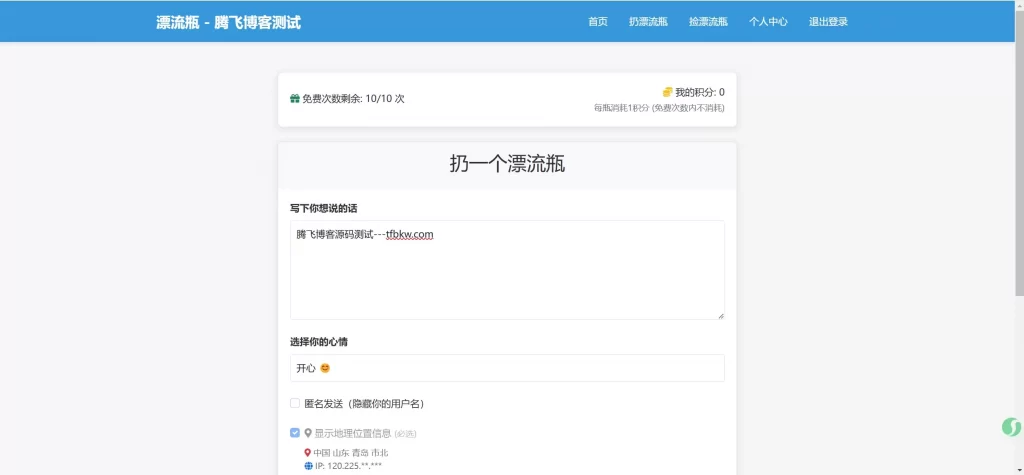Click label 写下你想说的话
The width and height of the screenshot is (1024, 475).
[x=323, y=208]
